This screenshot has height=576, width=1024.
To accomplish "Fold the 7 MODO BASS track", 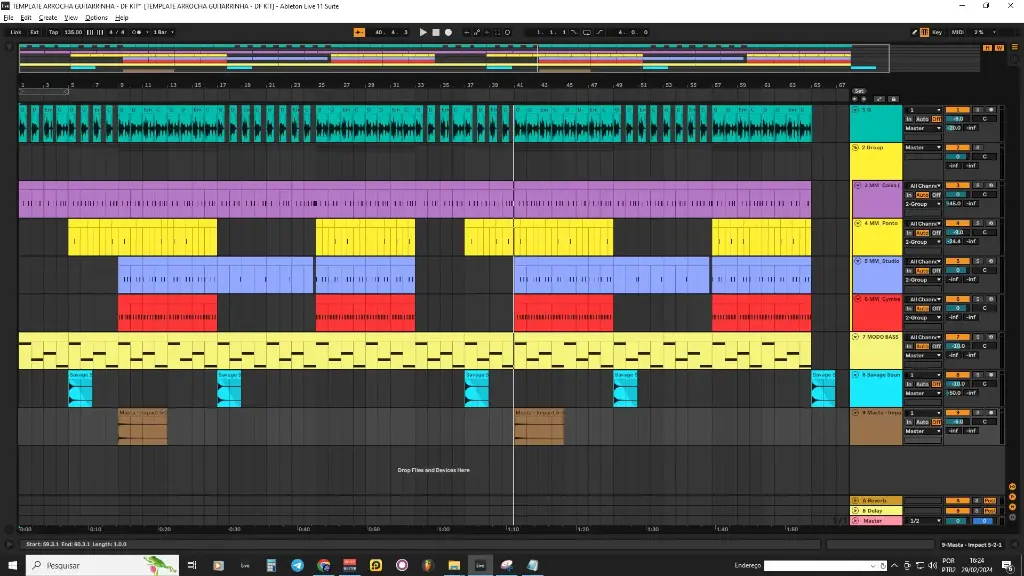I will click(x=856, y=337).
